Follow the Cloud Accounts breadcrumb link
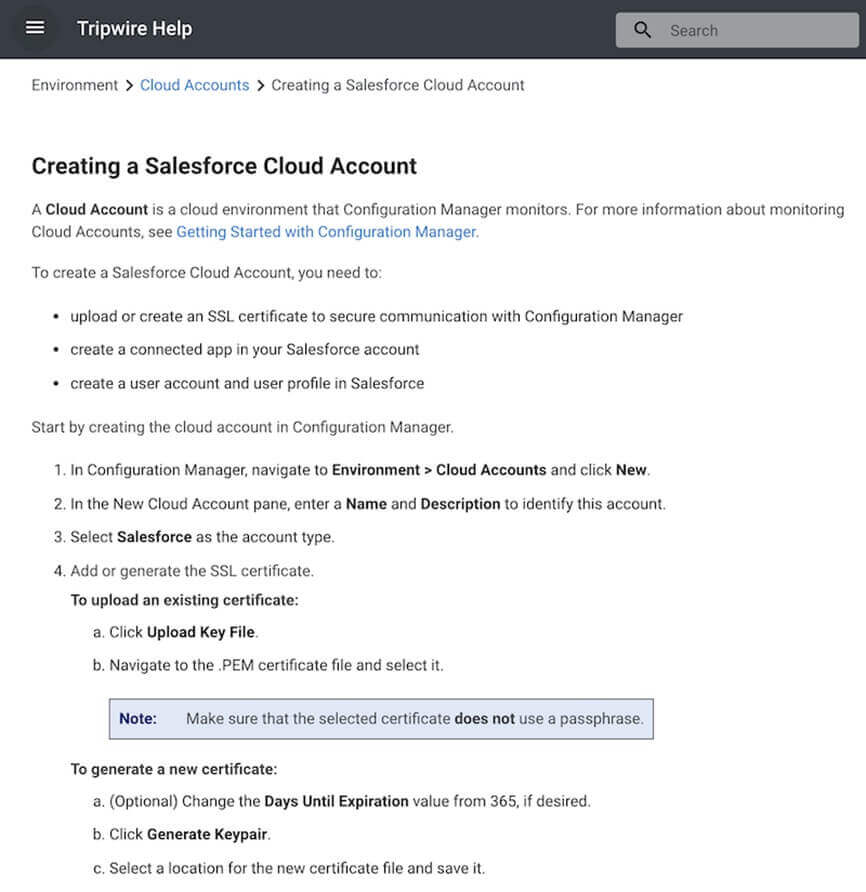The height and width of the screenshot is (892, 866). pyautogui.click(x=194, y=85)
